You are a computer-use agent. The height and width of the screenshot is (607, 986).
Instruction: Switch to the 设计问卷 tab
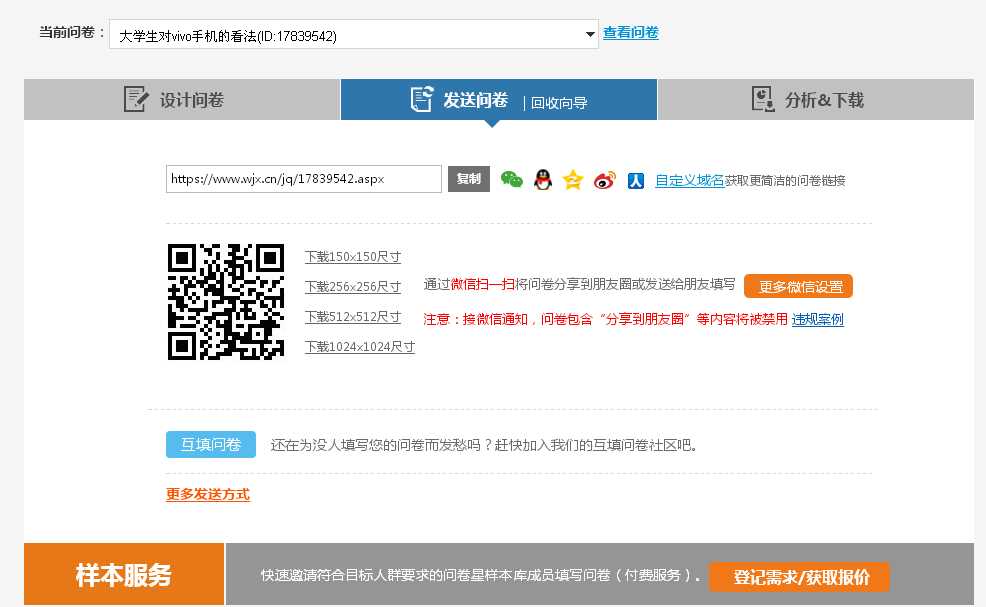tap(182, 99)
